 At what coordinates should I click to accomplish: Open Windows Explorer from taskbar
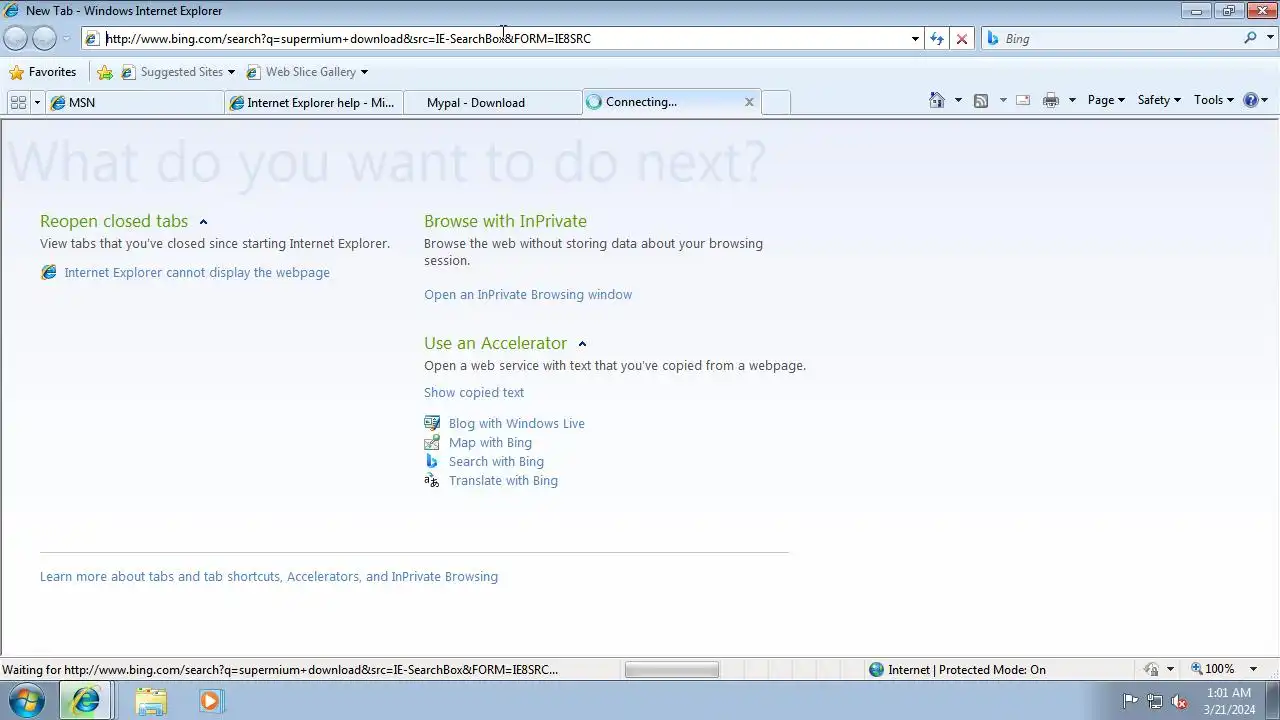pyautogui.click(x=151, y=701)
